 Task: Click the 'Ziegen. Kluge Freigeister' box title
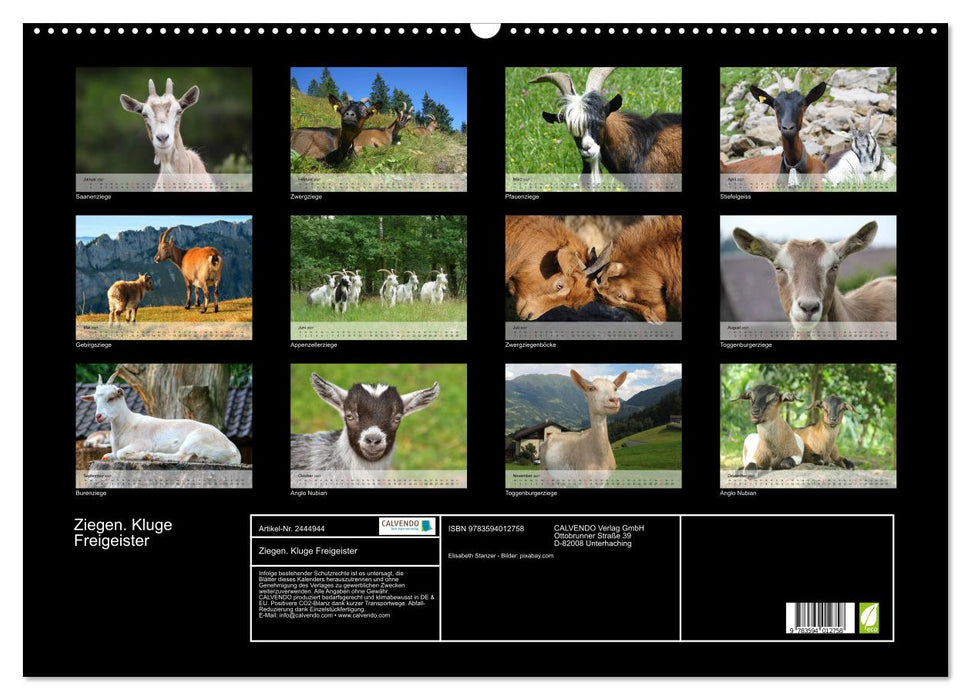308,551
